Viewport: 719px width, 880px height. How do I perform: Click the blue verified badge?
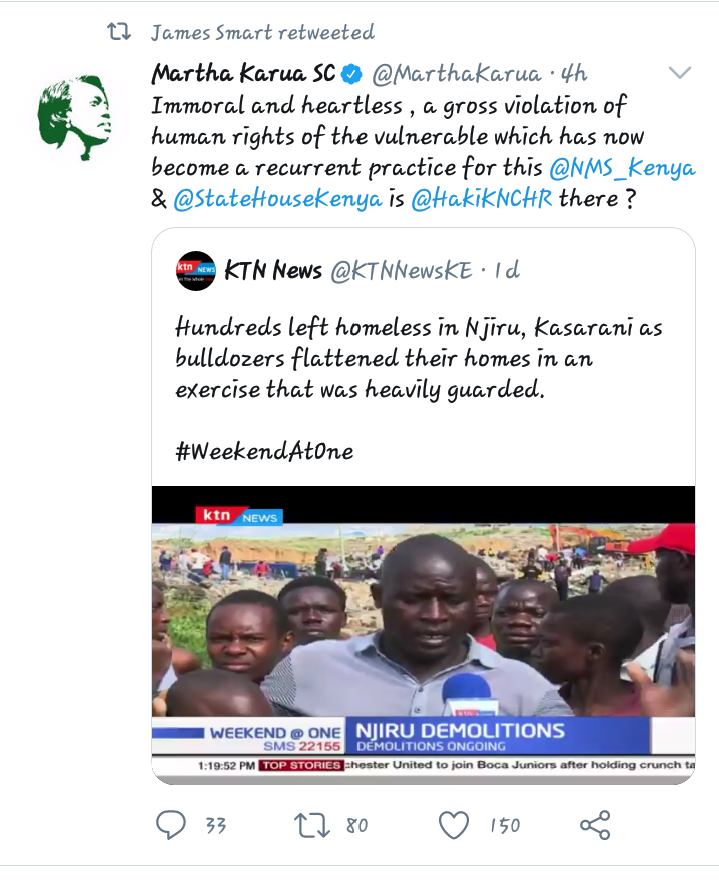[352, 74]
